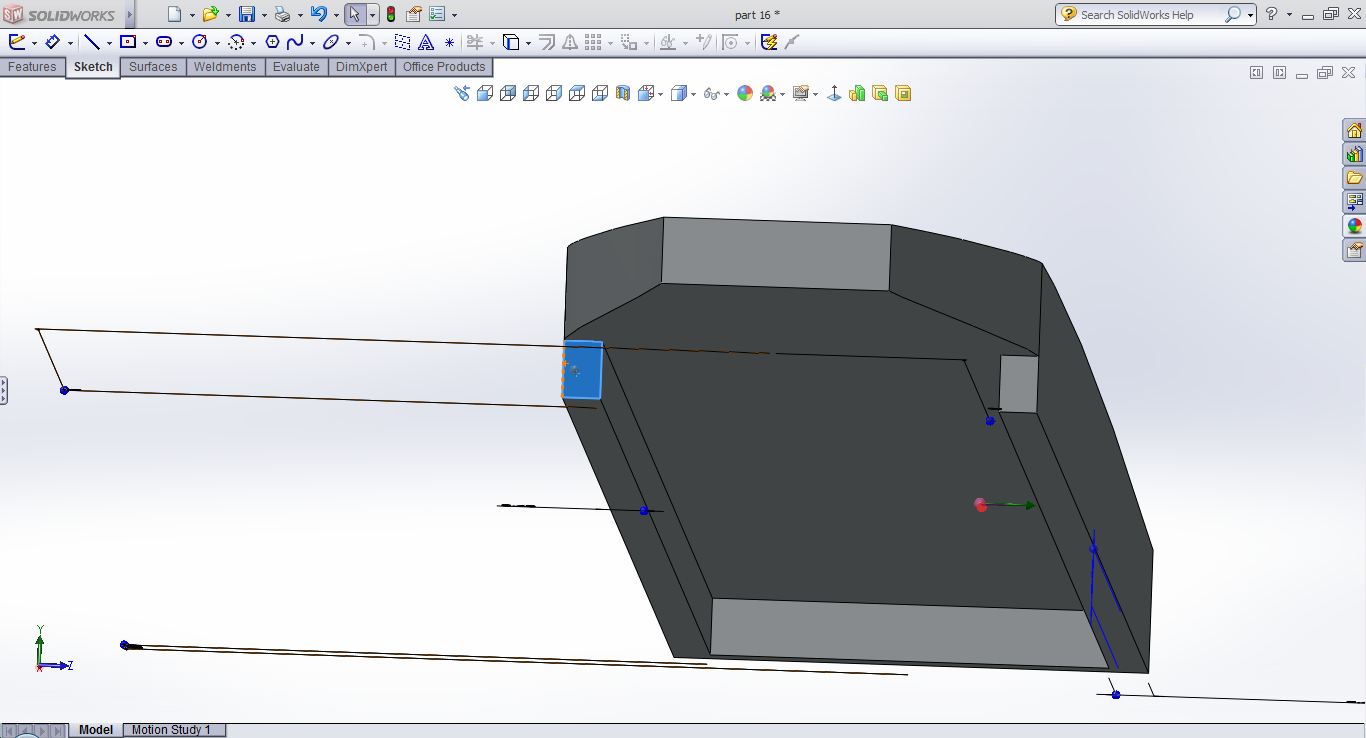Image resolution: width=1366 pixels, height=738 pixels.
Task: Open the Hide/Show Items glasses dropdown
Action: click(x=712, y=93)
